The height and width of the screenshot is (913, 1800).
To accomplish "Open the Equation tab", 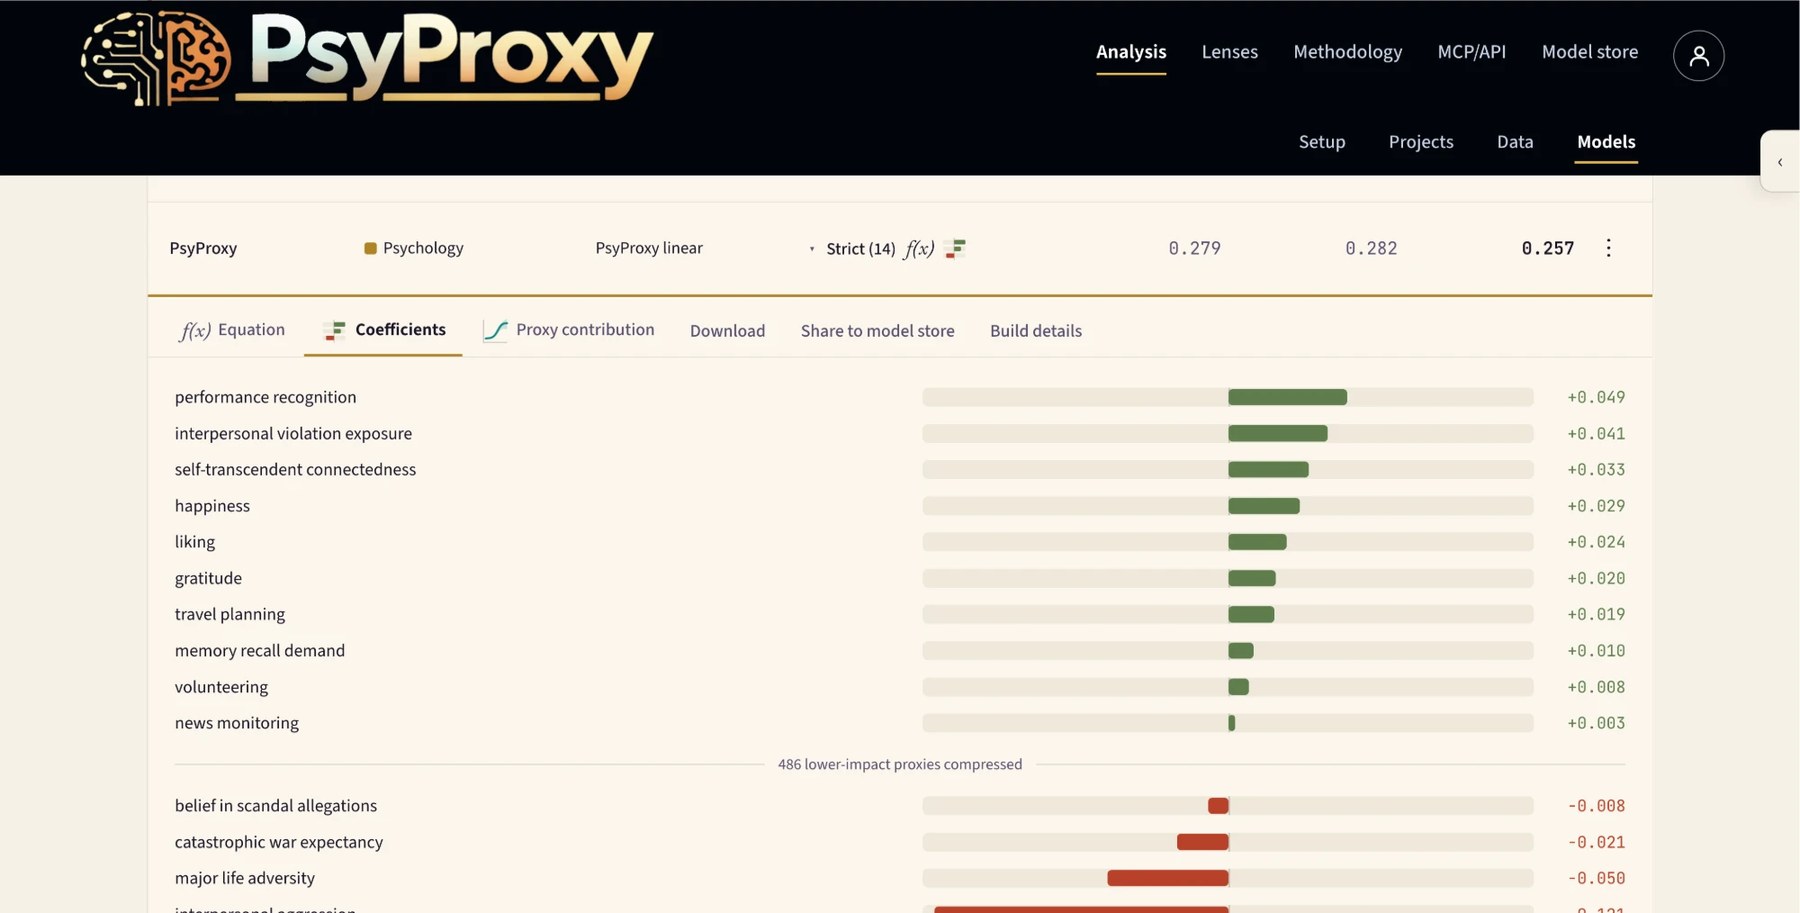I will click(232, 330).
